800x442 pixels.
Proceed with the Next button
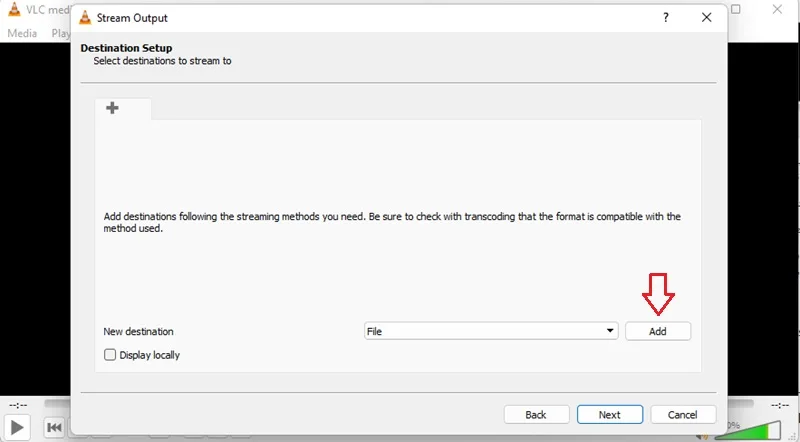[x=610, y=414]
